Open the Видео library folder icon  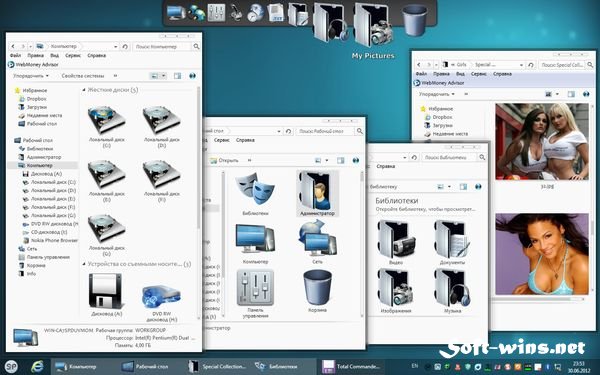click(396, 240)
